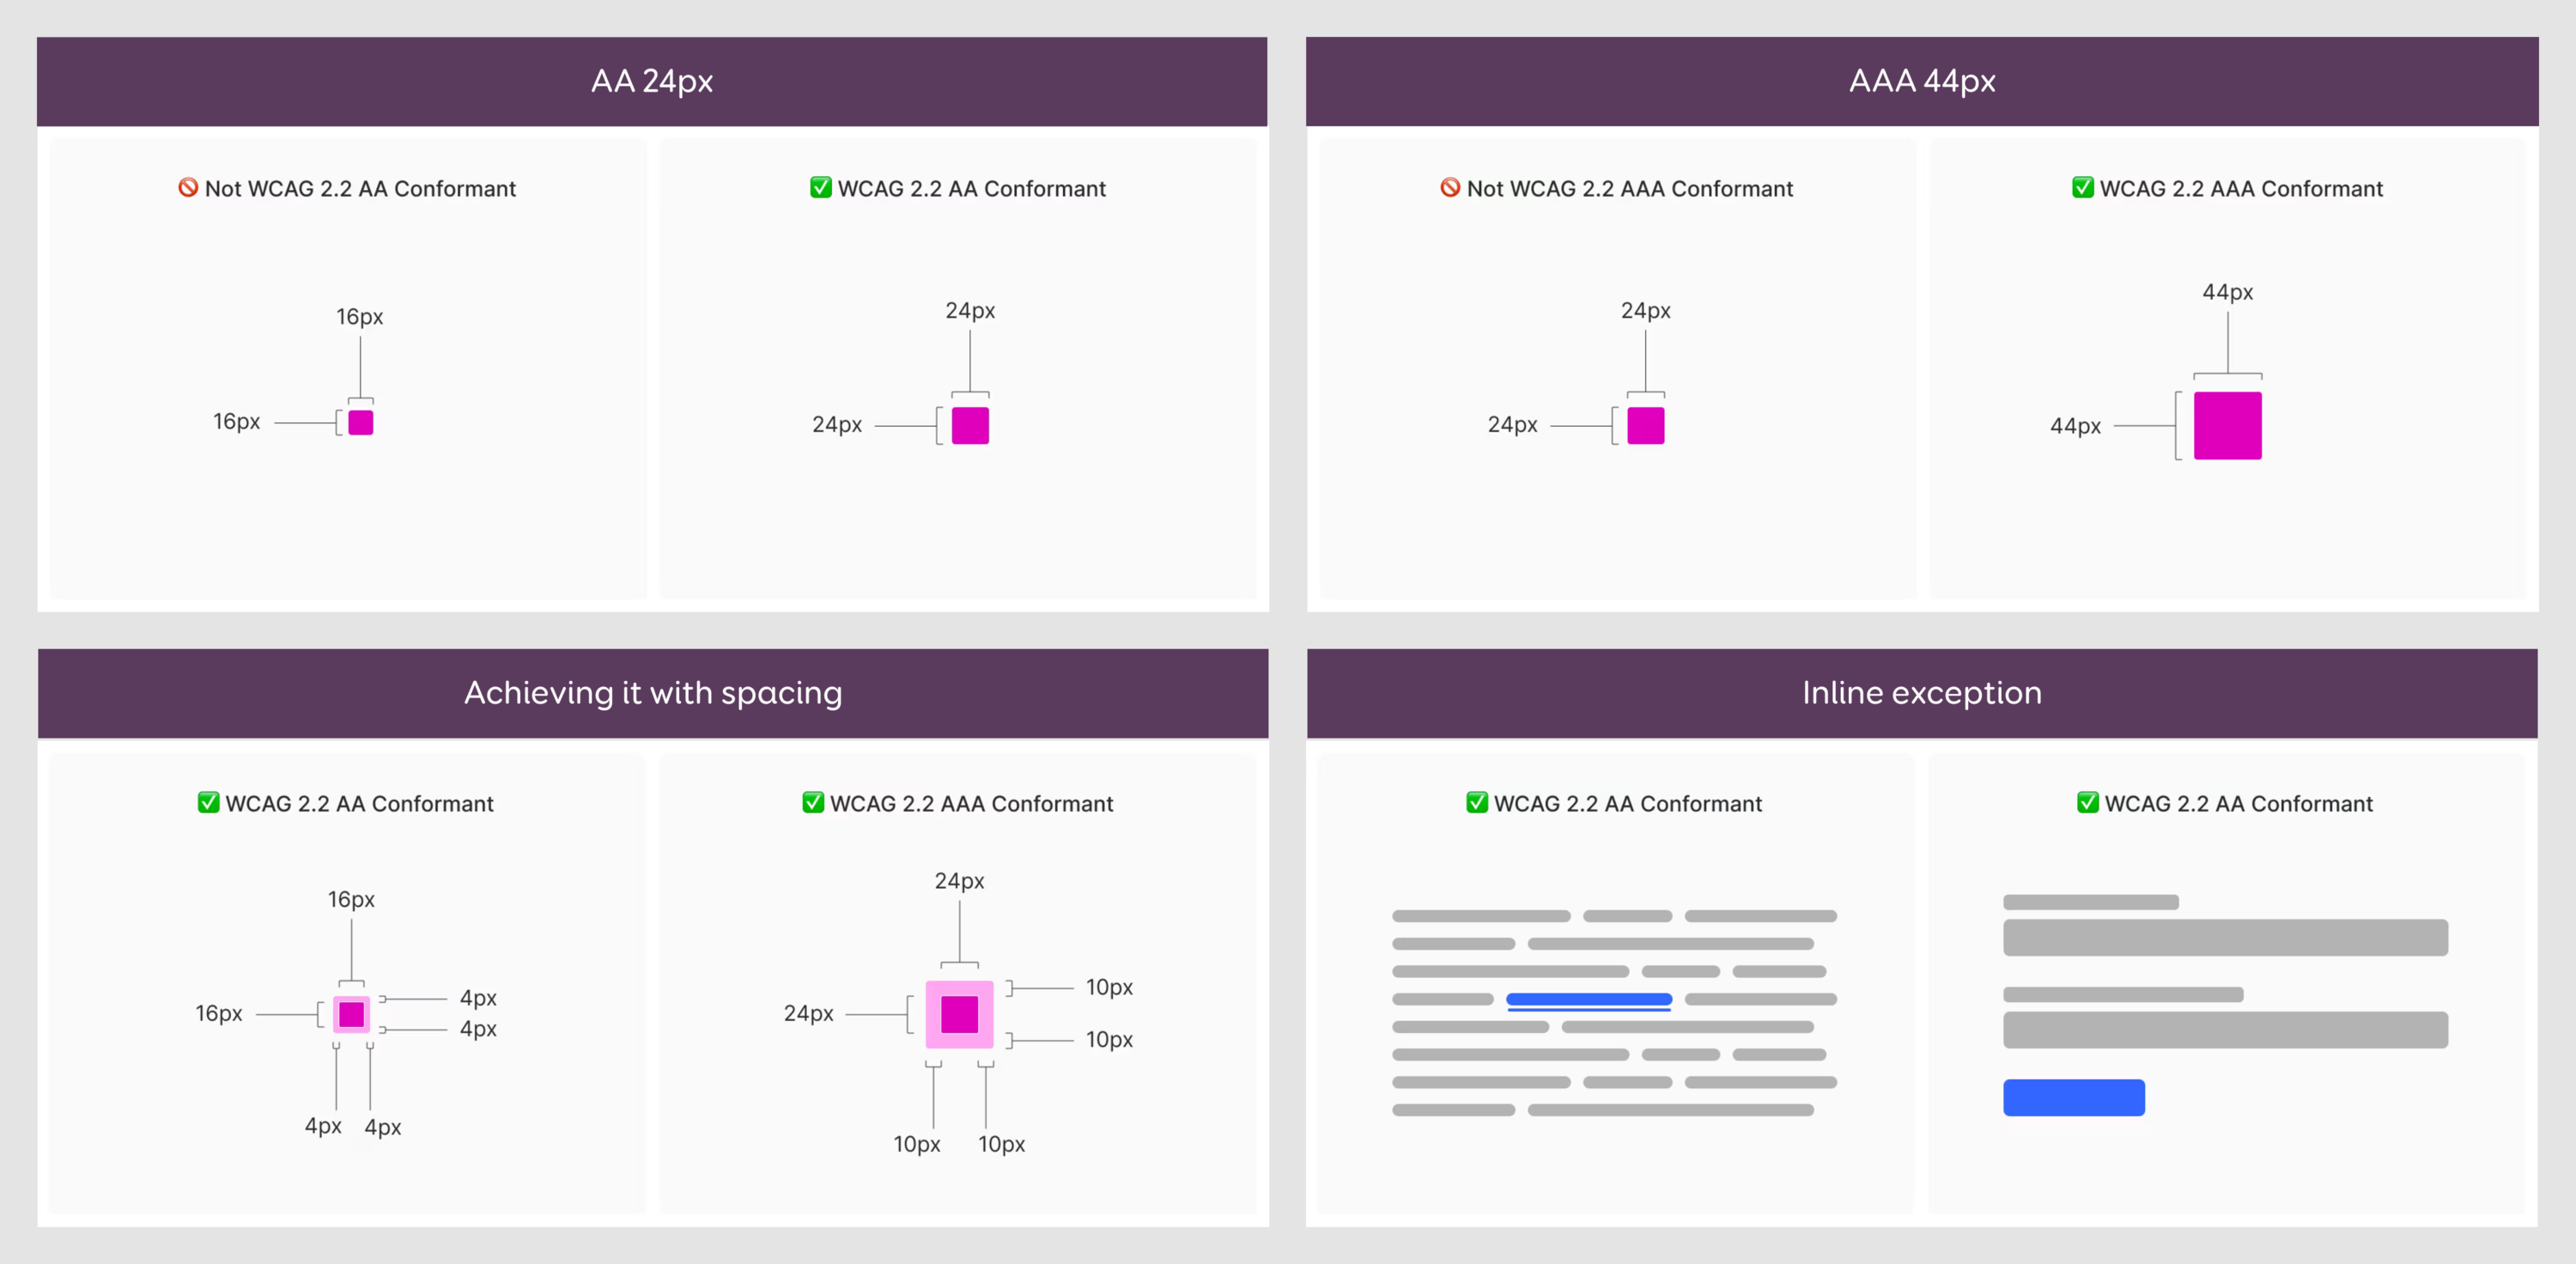The height and width of the screenshot is (1264, 2576).
Task: Click the blue inline link in the paragraph mockup
Action: click(1588, 999)
